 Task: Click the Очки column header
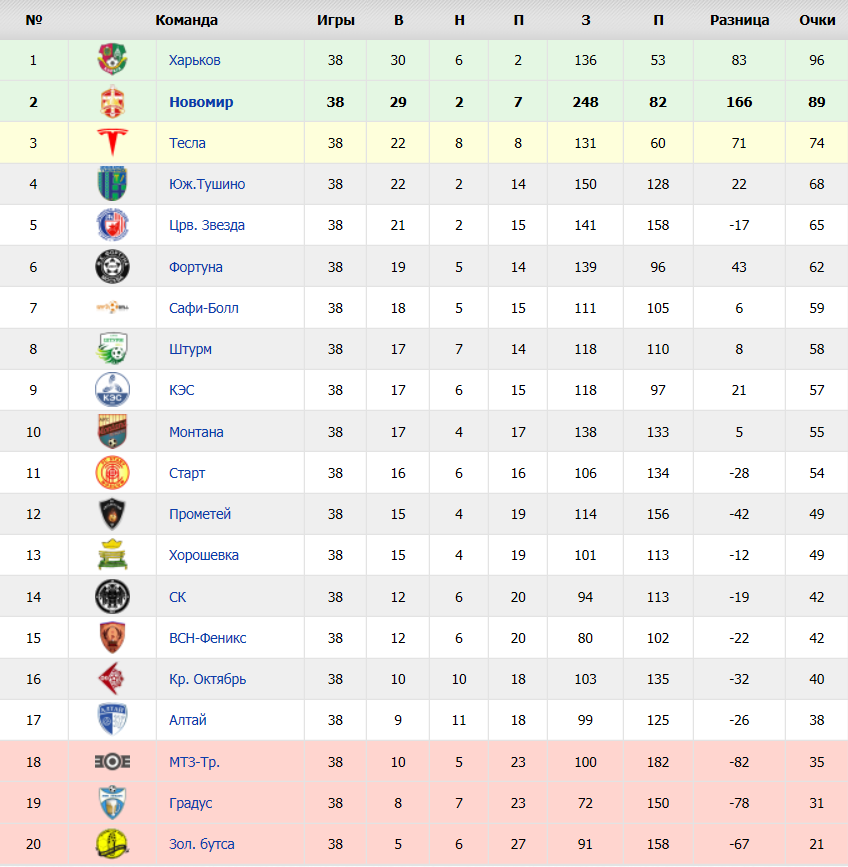816,20
